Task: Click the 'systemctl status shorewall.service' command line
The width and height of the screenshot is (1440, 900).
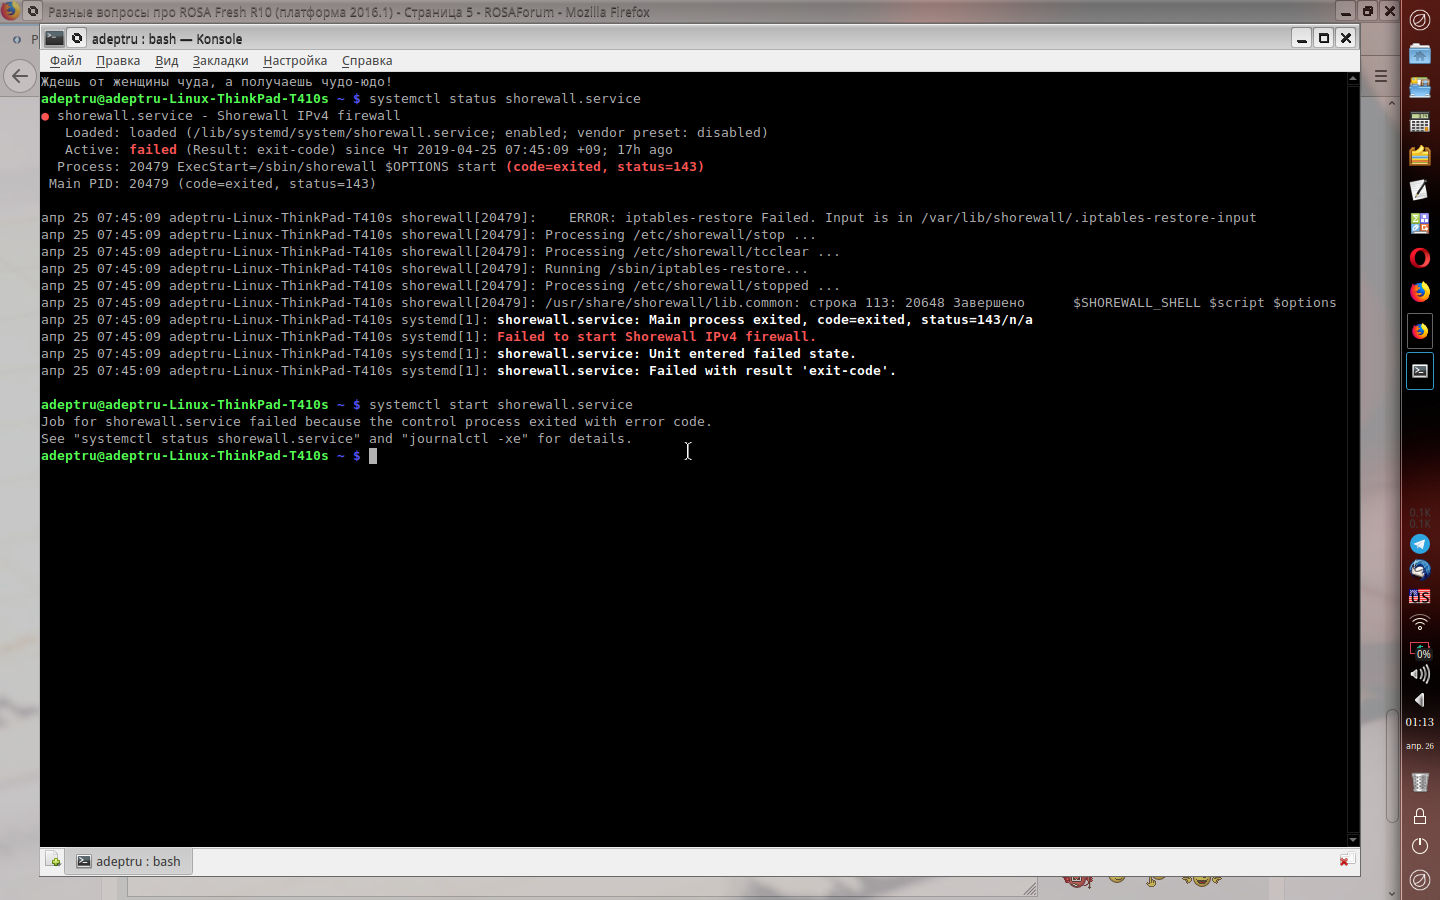Action: pyautogui.click(x=505, y=99)
